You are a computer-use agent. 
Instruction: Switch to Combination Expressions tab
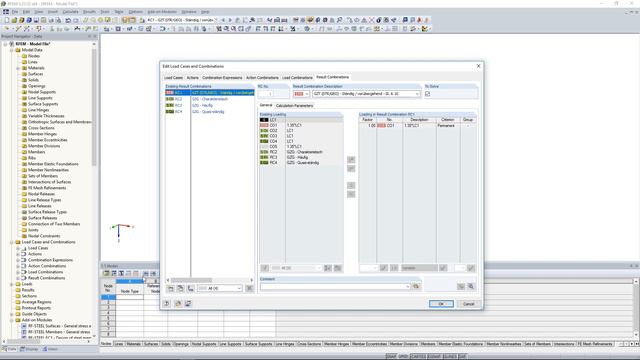[222, 78]
